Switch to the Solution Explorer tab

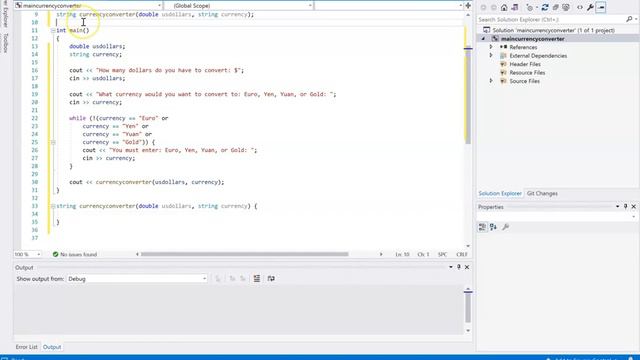(x=500, y=193)
